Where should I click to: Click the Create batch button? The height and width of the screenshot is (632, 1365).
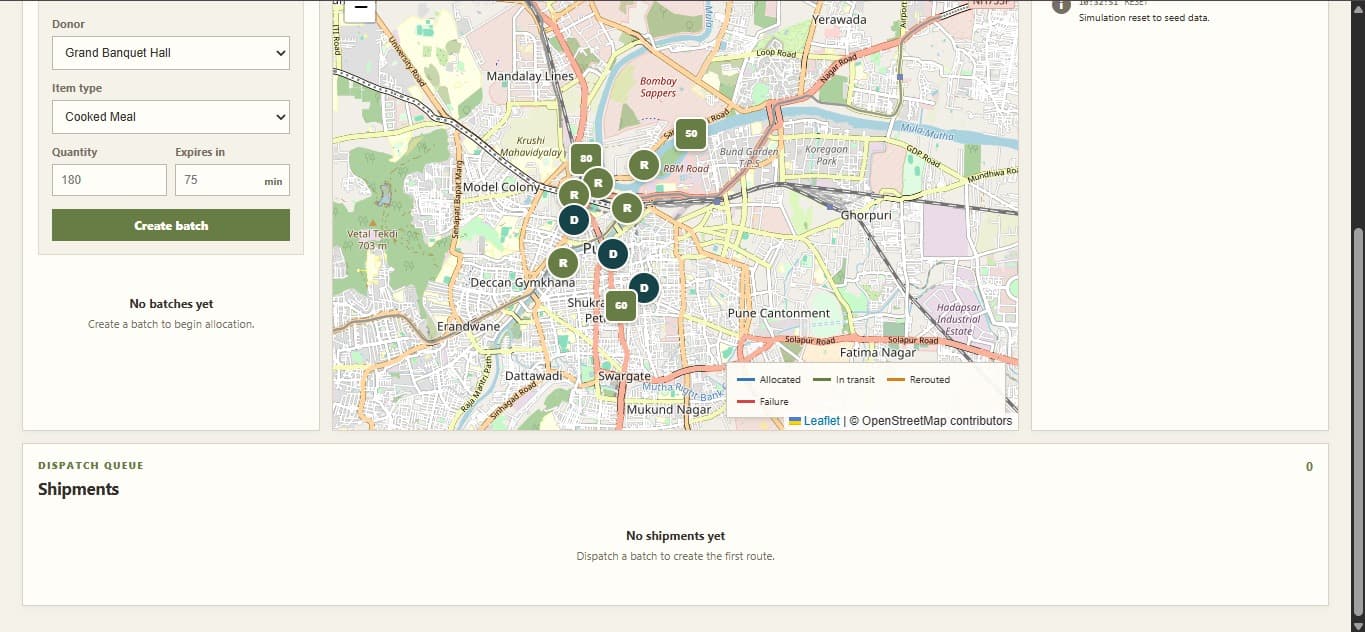(171, 225)
